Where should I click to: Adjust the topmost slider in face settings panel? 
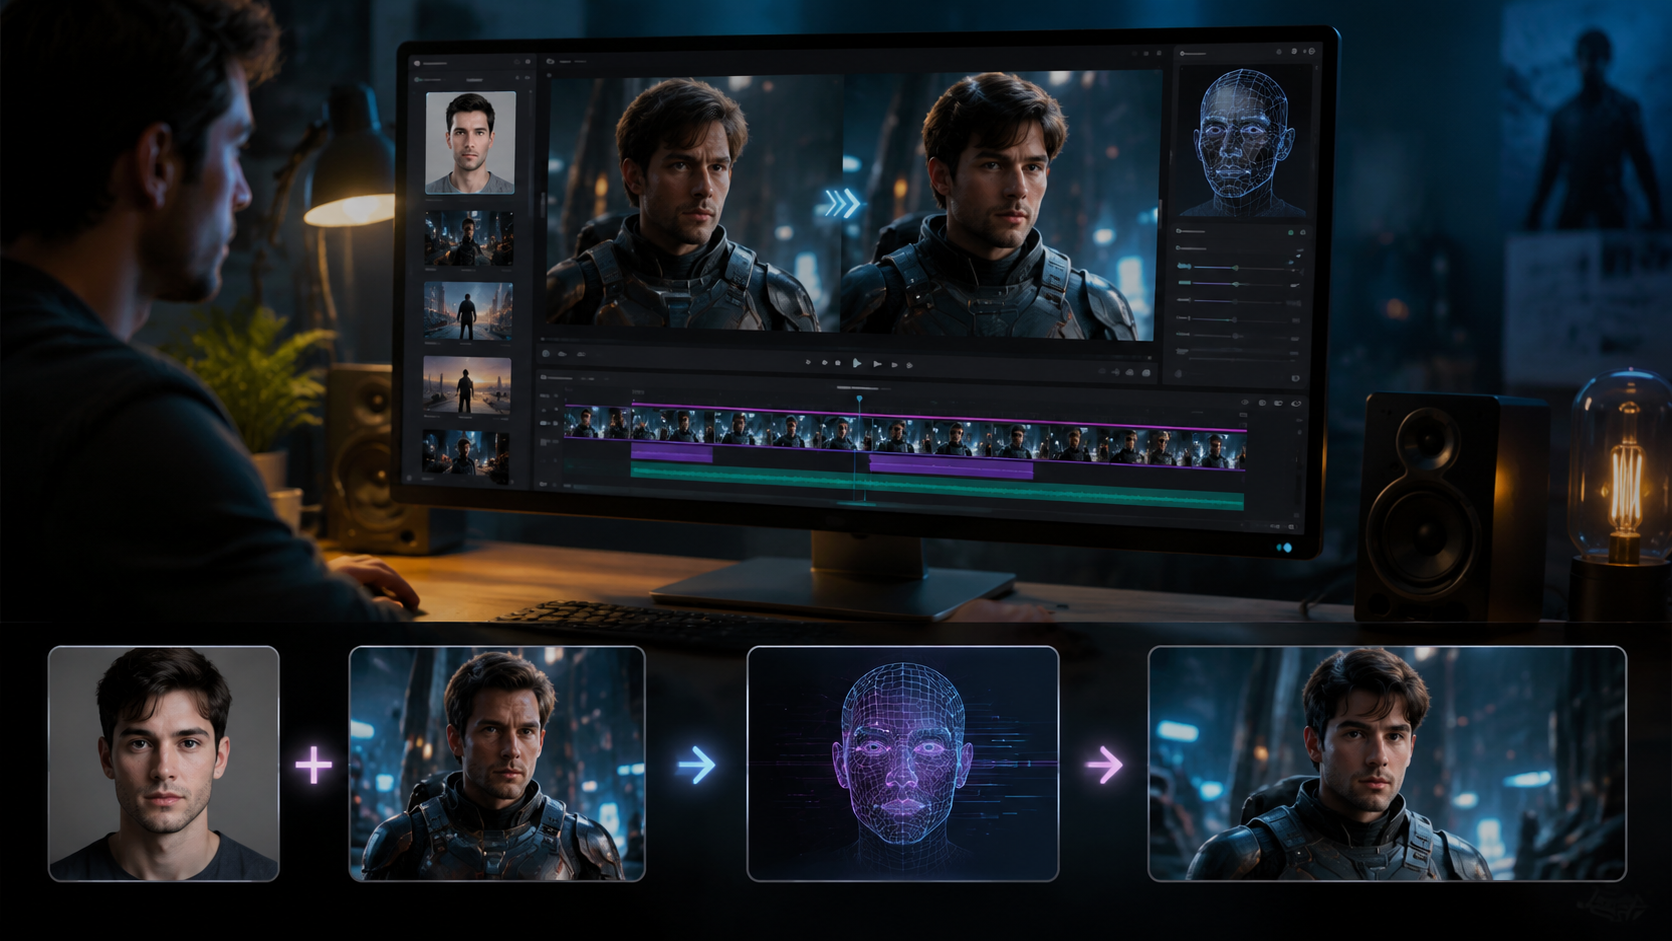click(x=1239, y=267)
